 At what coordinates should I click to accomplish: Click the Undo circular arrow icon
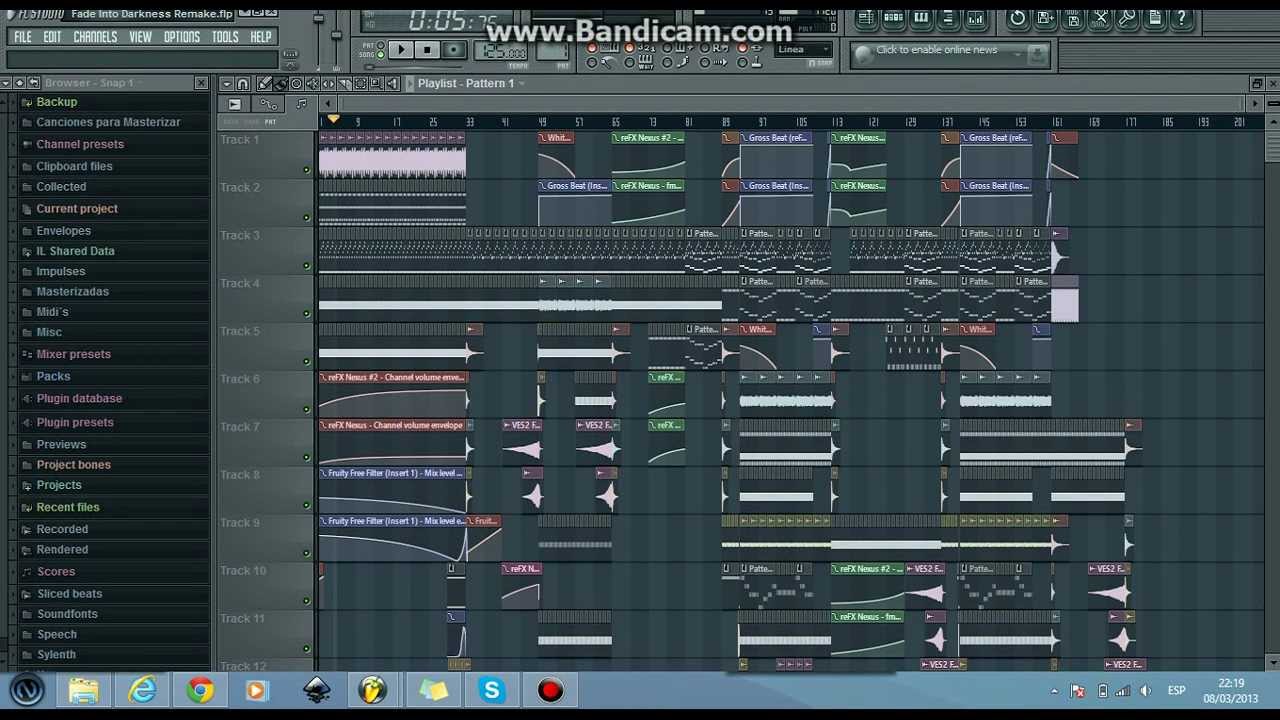pos(1018,18)
